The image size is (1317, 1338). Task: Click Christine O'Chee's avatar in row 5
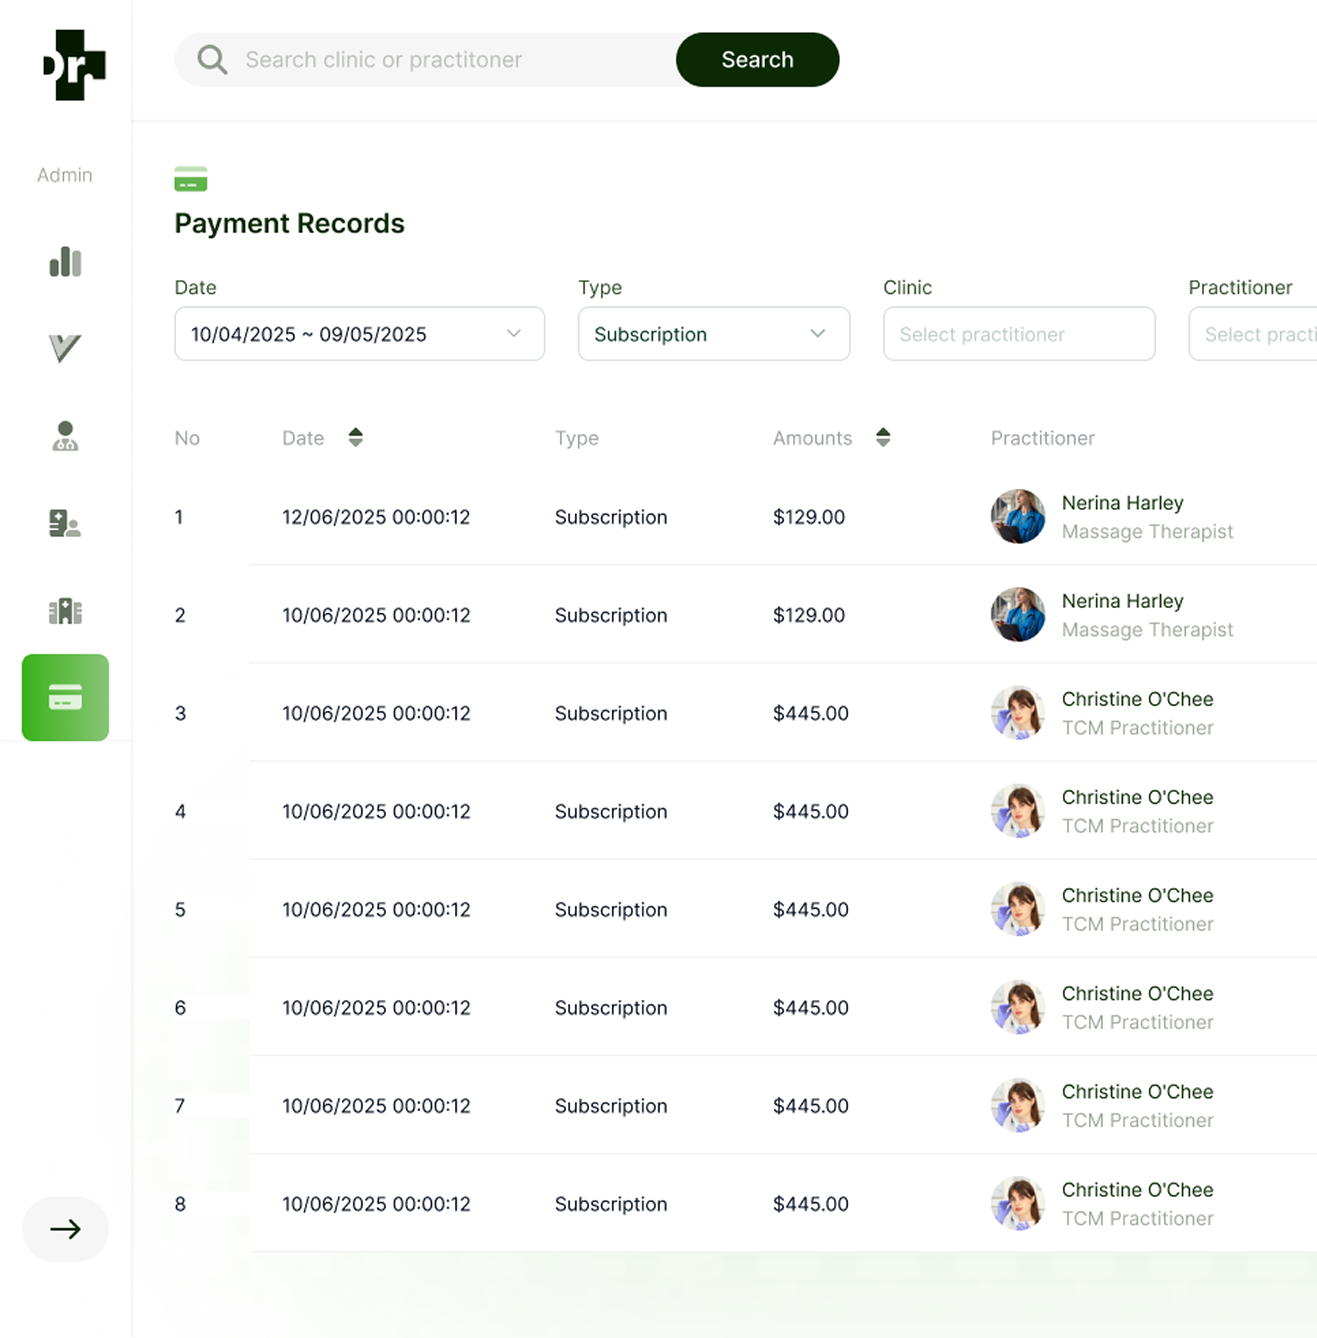[x=1018, y=909]
